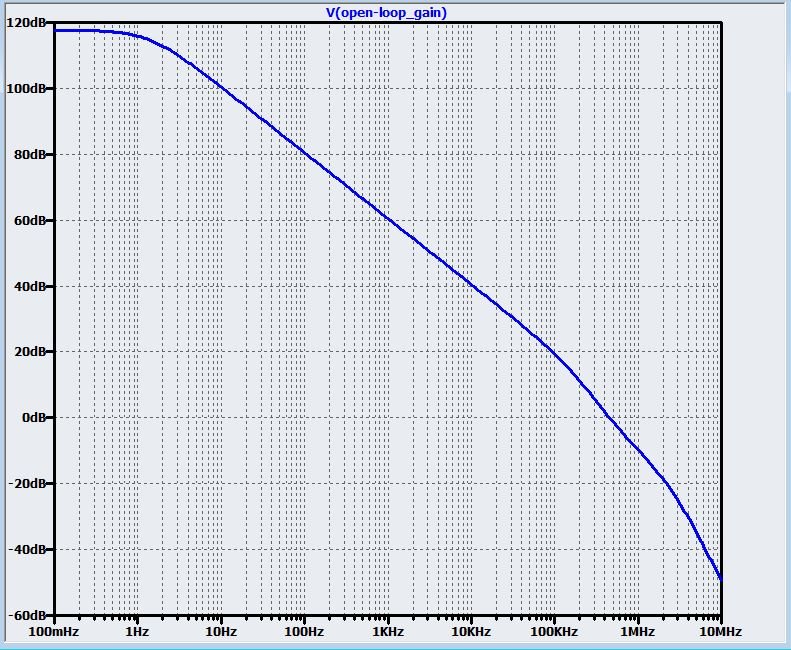Click the gain curve where it crosses 1KHz

(388, 219)
